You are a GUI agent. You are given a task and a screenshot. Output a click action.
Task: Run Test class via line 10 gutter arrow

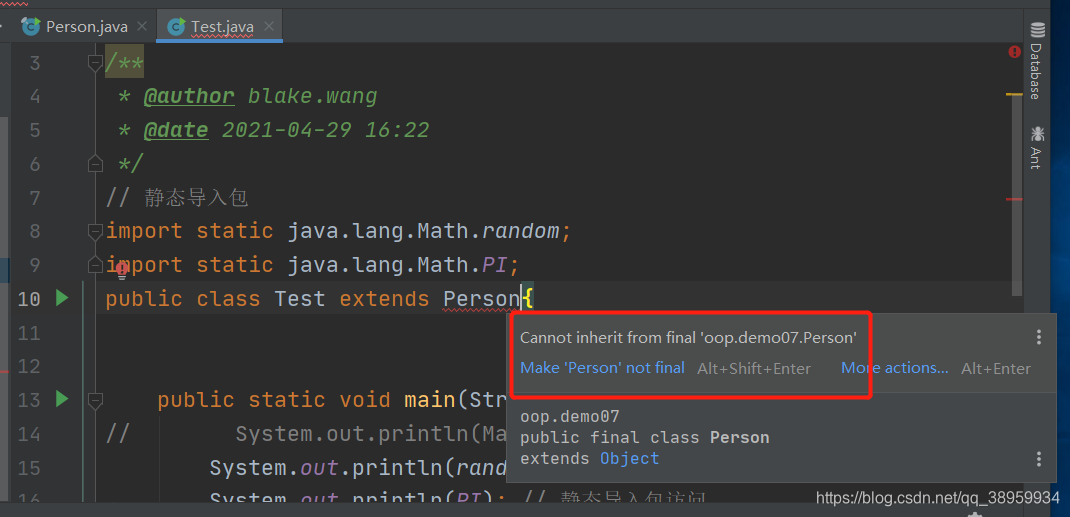click(x=62, y=298)
